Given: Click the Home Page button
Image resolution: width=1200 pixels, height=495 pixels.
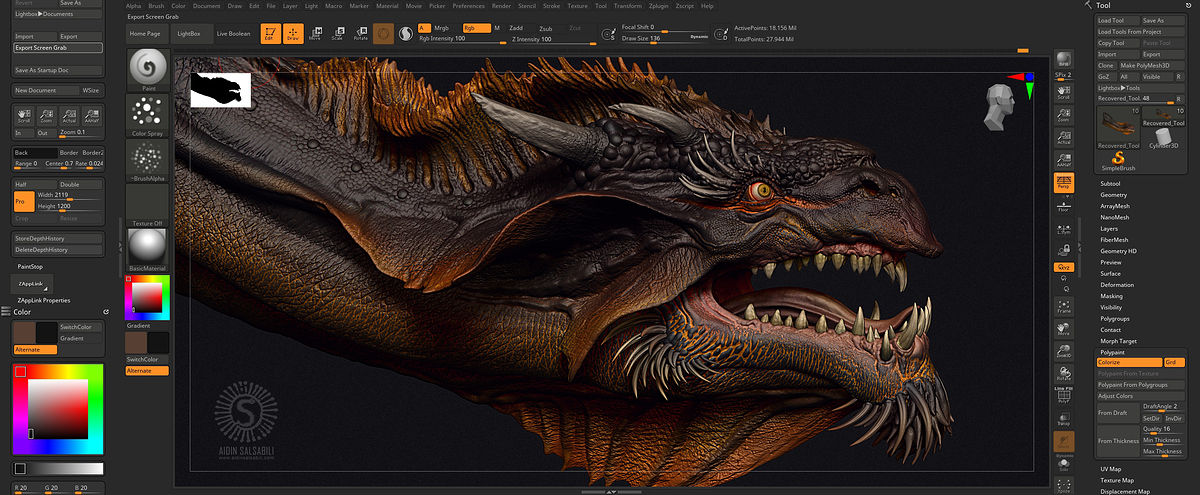Looking at the screenshot, I should pos(146,33).
